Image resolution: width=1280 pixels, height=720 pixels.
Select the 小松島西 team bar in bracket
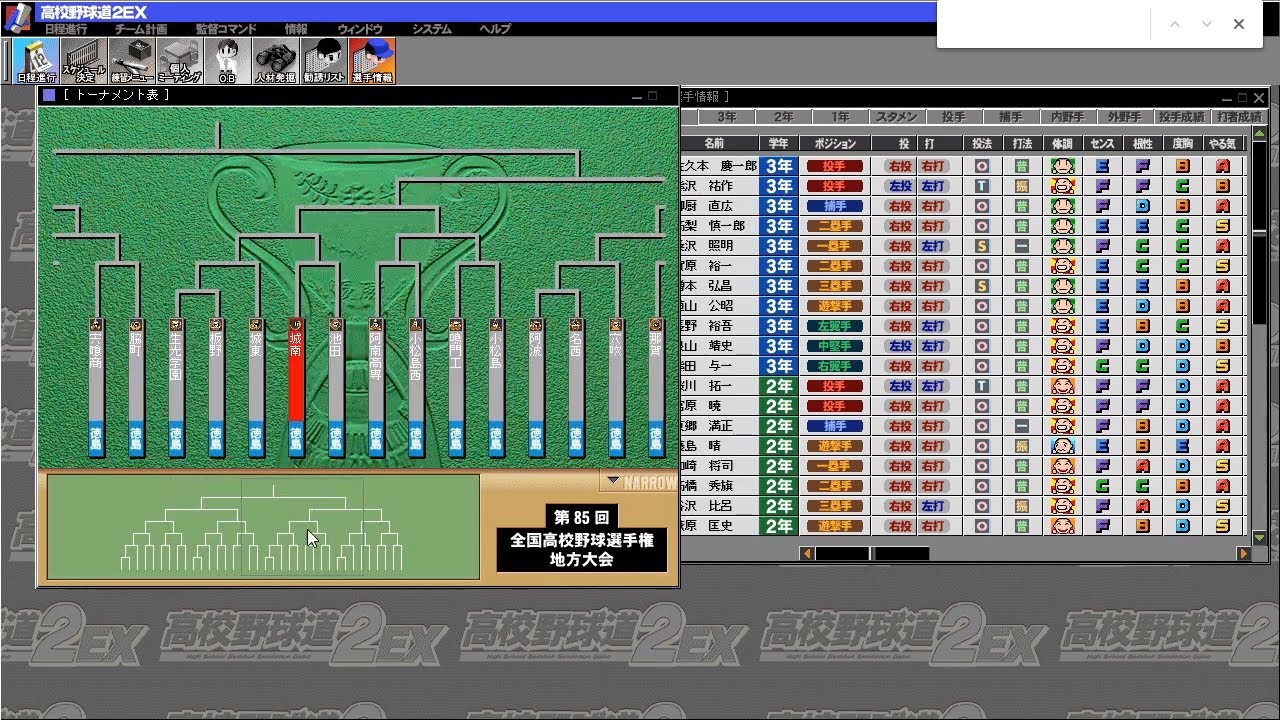(x=416, y=388)
